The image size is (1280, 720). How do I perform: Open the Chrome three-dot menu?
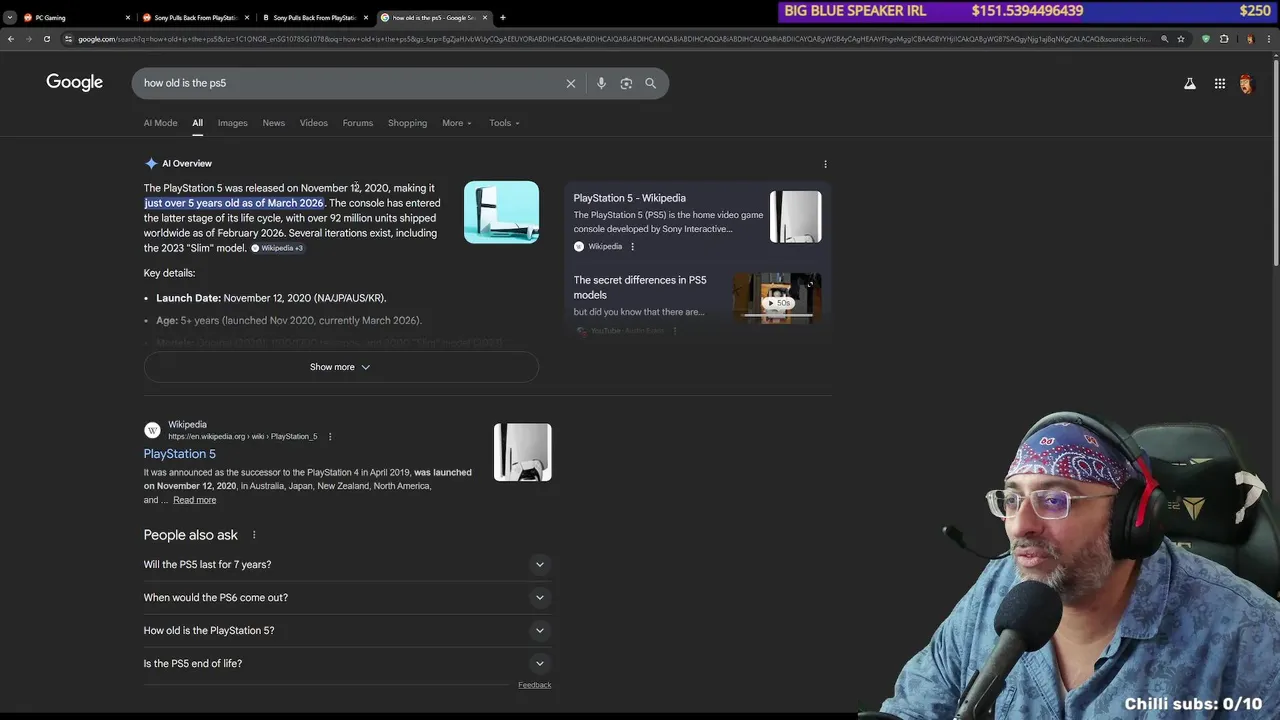[1269, 39]
